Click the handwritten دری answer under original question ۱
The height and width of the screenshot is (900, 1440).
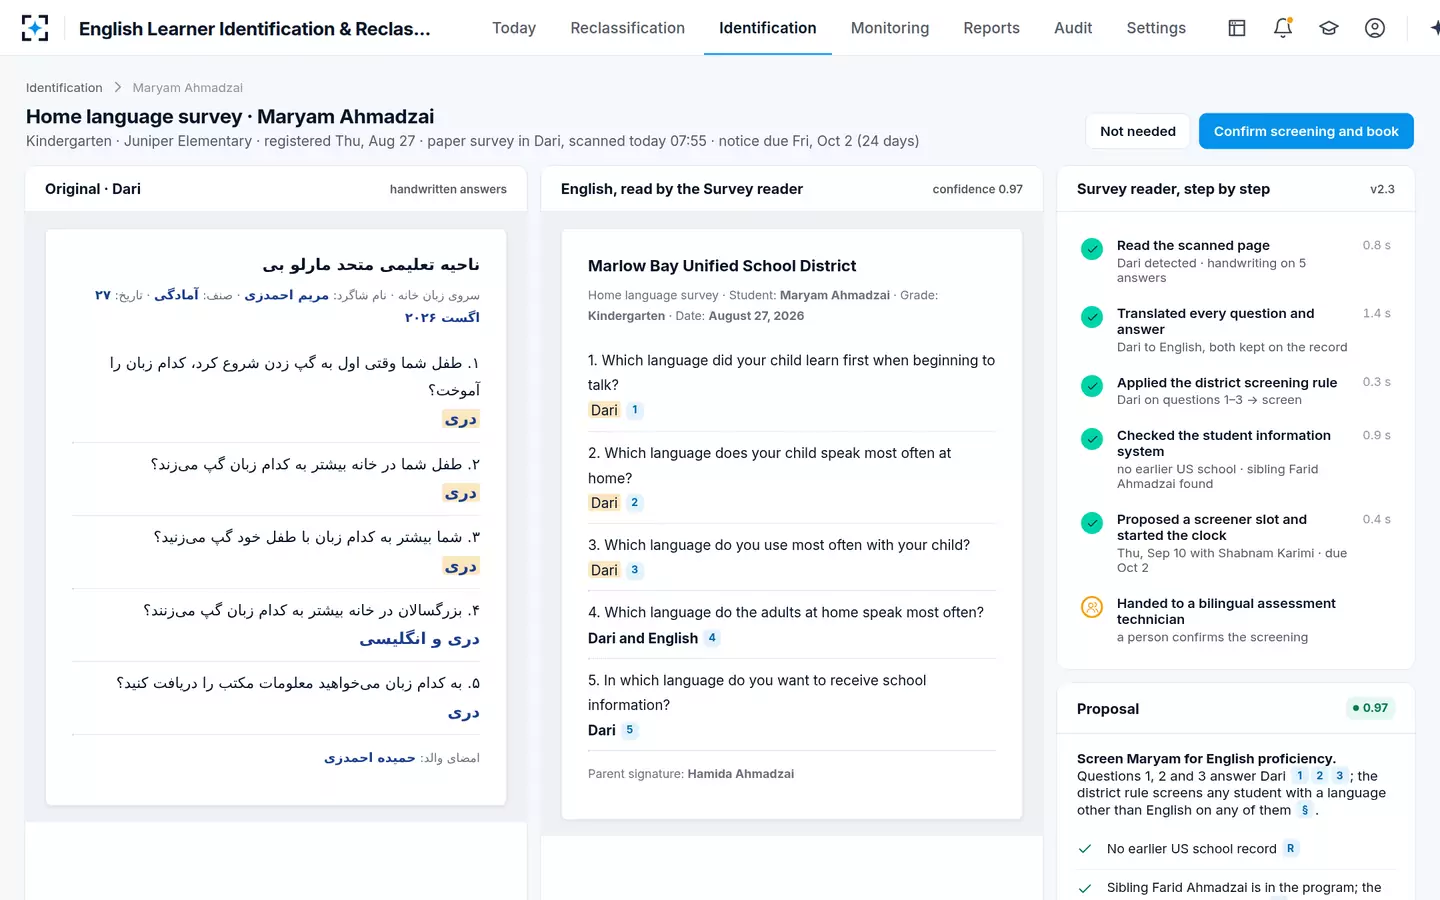point(461,419)
